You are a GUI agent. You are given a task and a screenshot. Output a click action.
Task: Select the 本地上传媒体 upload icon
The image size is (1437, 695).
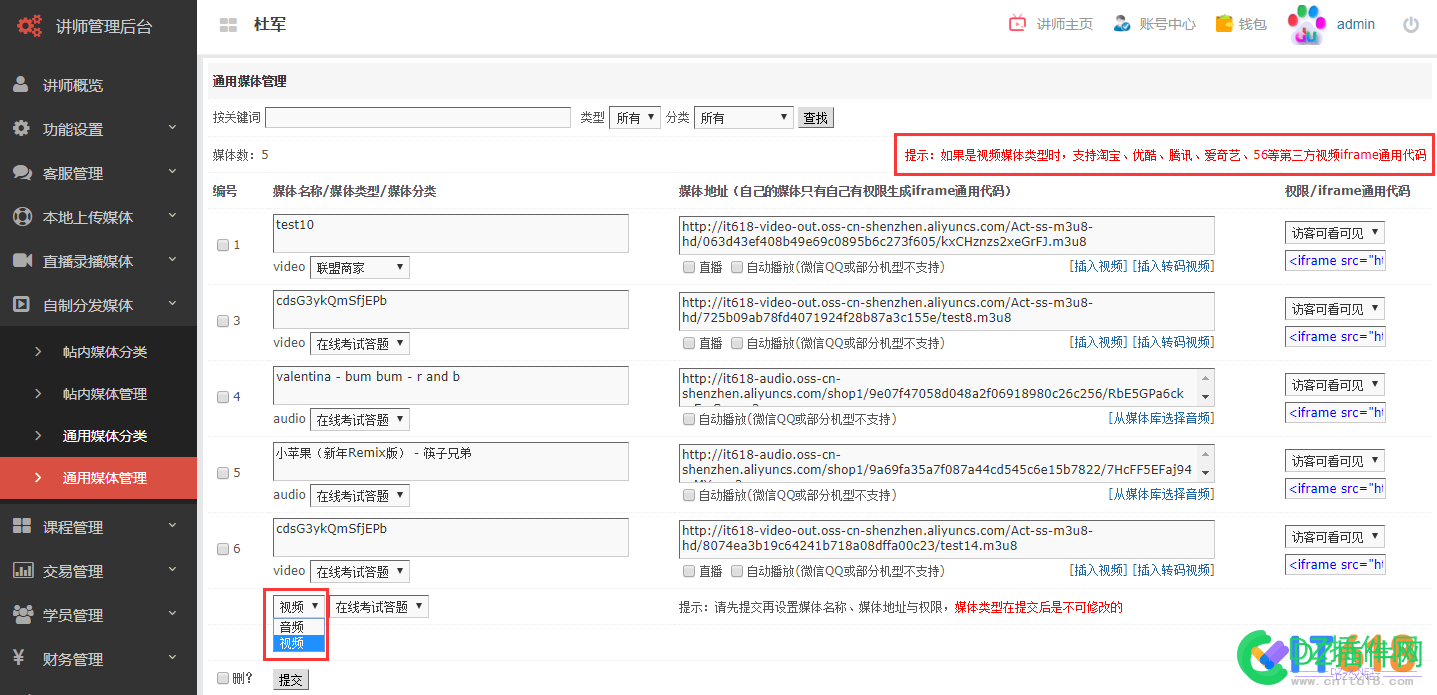22,216
